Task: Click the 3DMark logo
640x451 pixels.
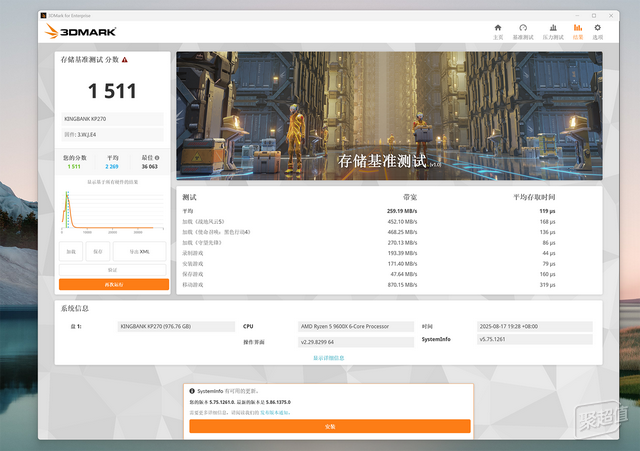Action: (80, 31)
